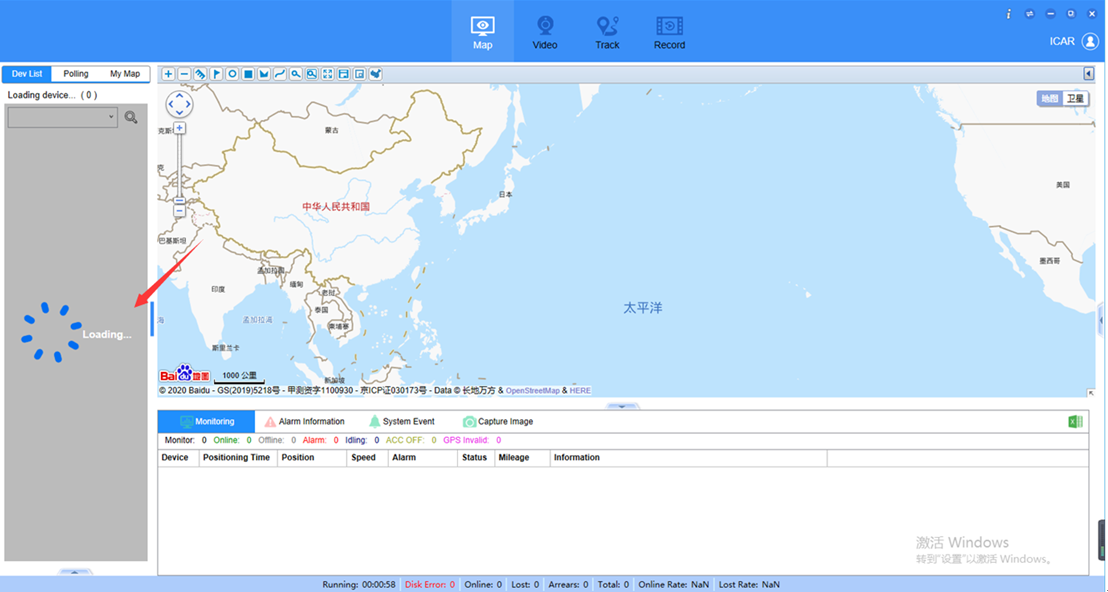This screenshot has width=1108, height=592.
Task: Open the OpenStreetMap link
Action: (533, 391)
